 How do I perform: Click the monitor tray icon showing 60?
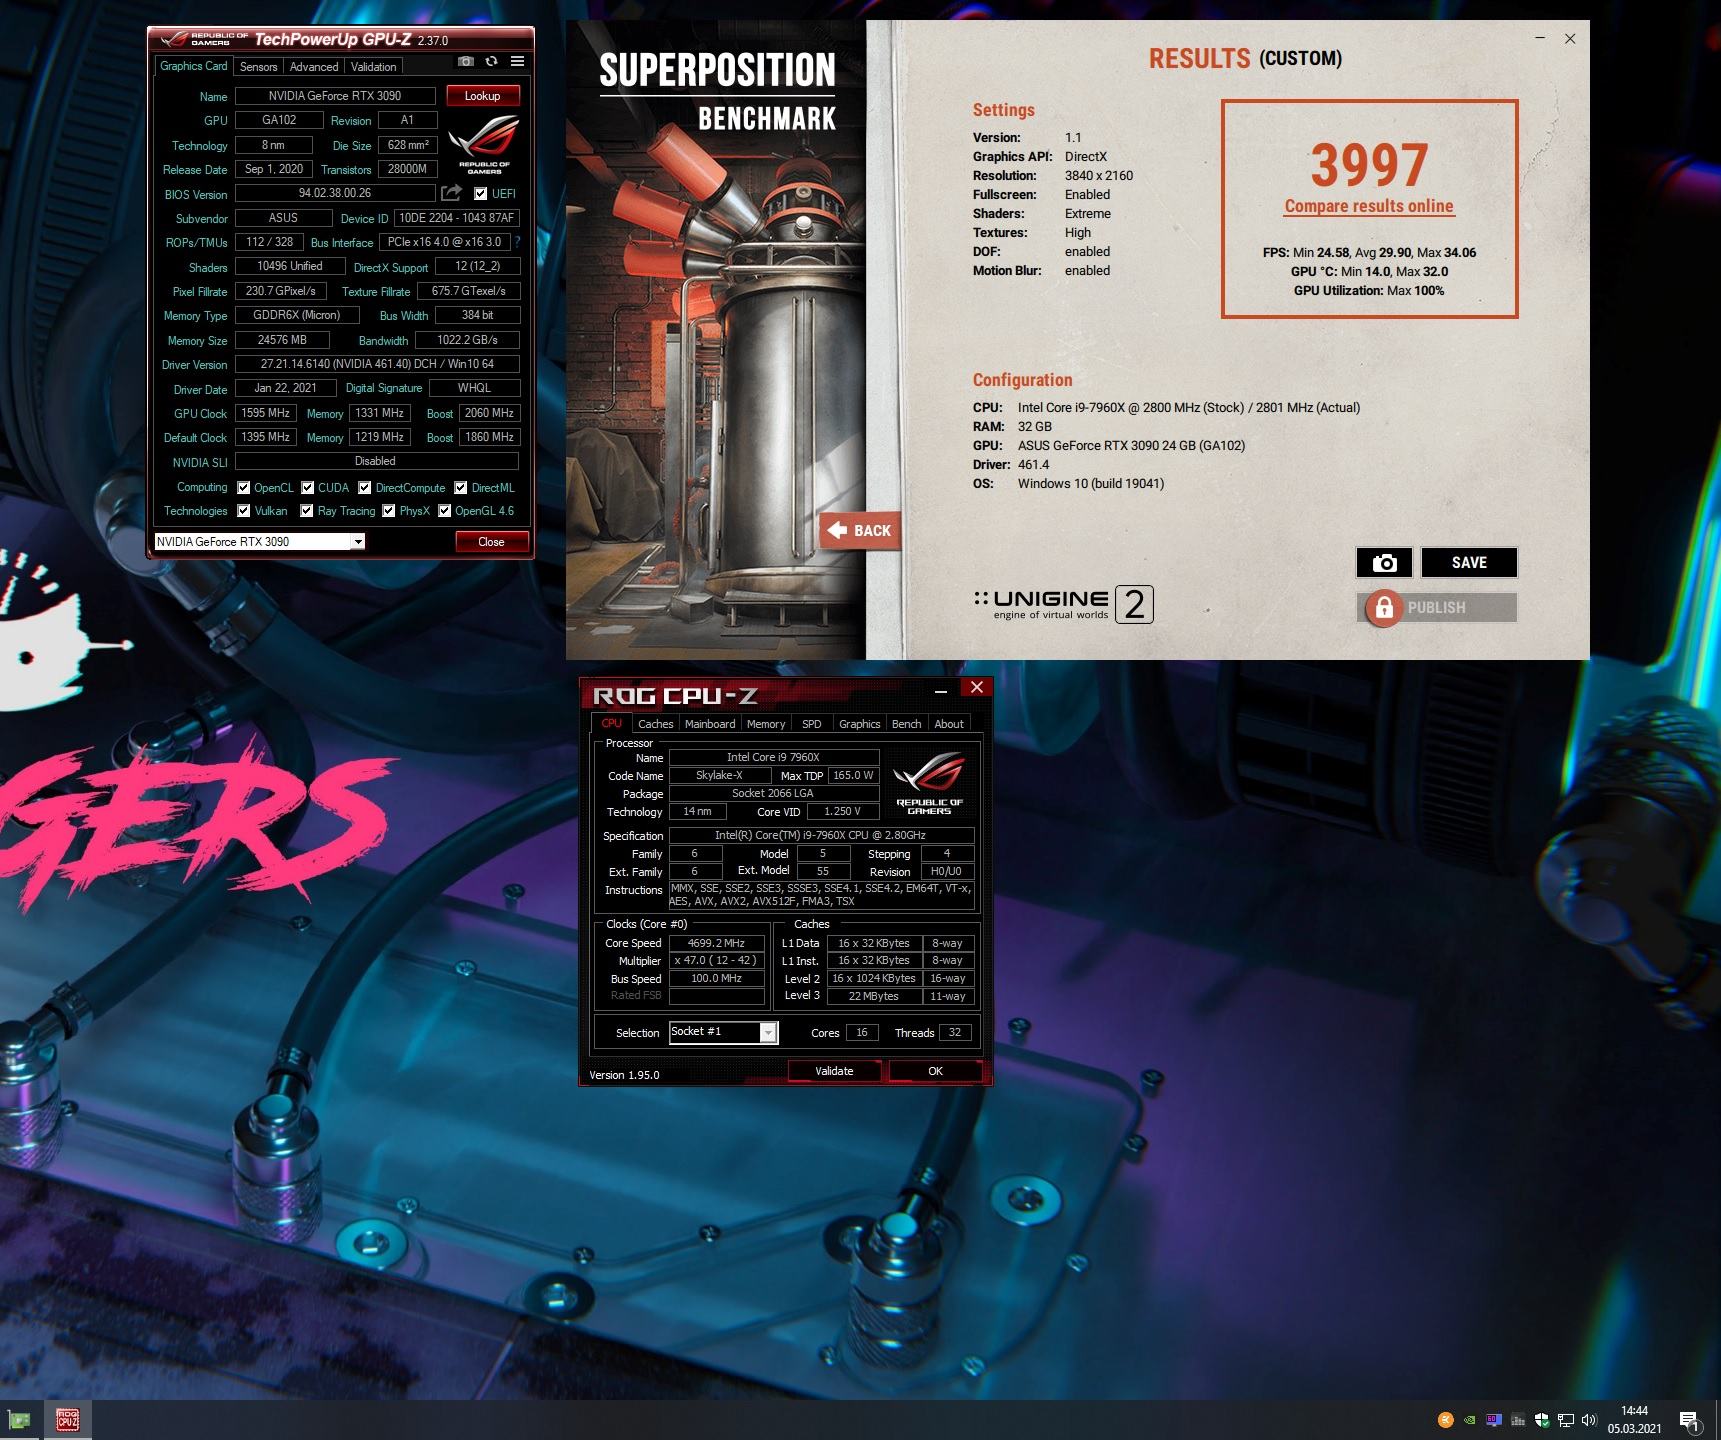click(1493, 1420)
